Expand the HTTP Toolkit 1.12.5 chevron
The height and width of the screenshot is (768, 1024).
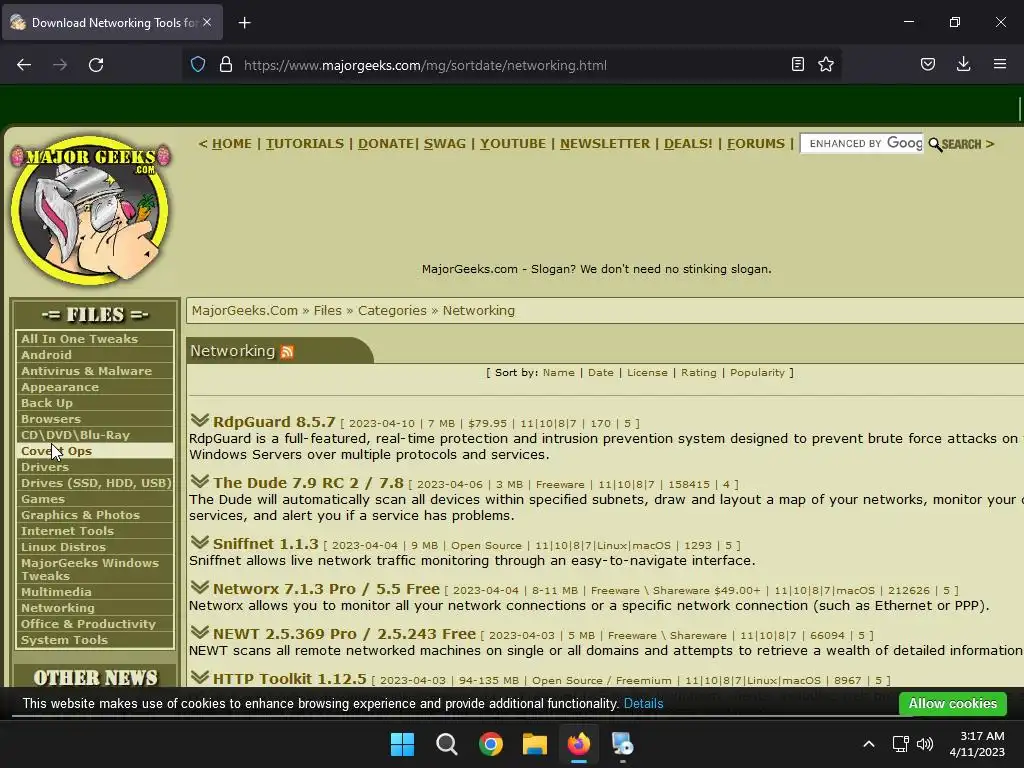200,677
